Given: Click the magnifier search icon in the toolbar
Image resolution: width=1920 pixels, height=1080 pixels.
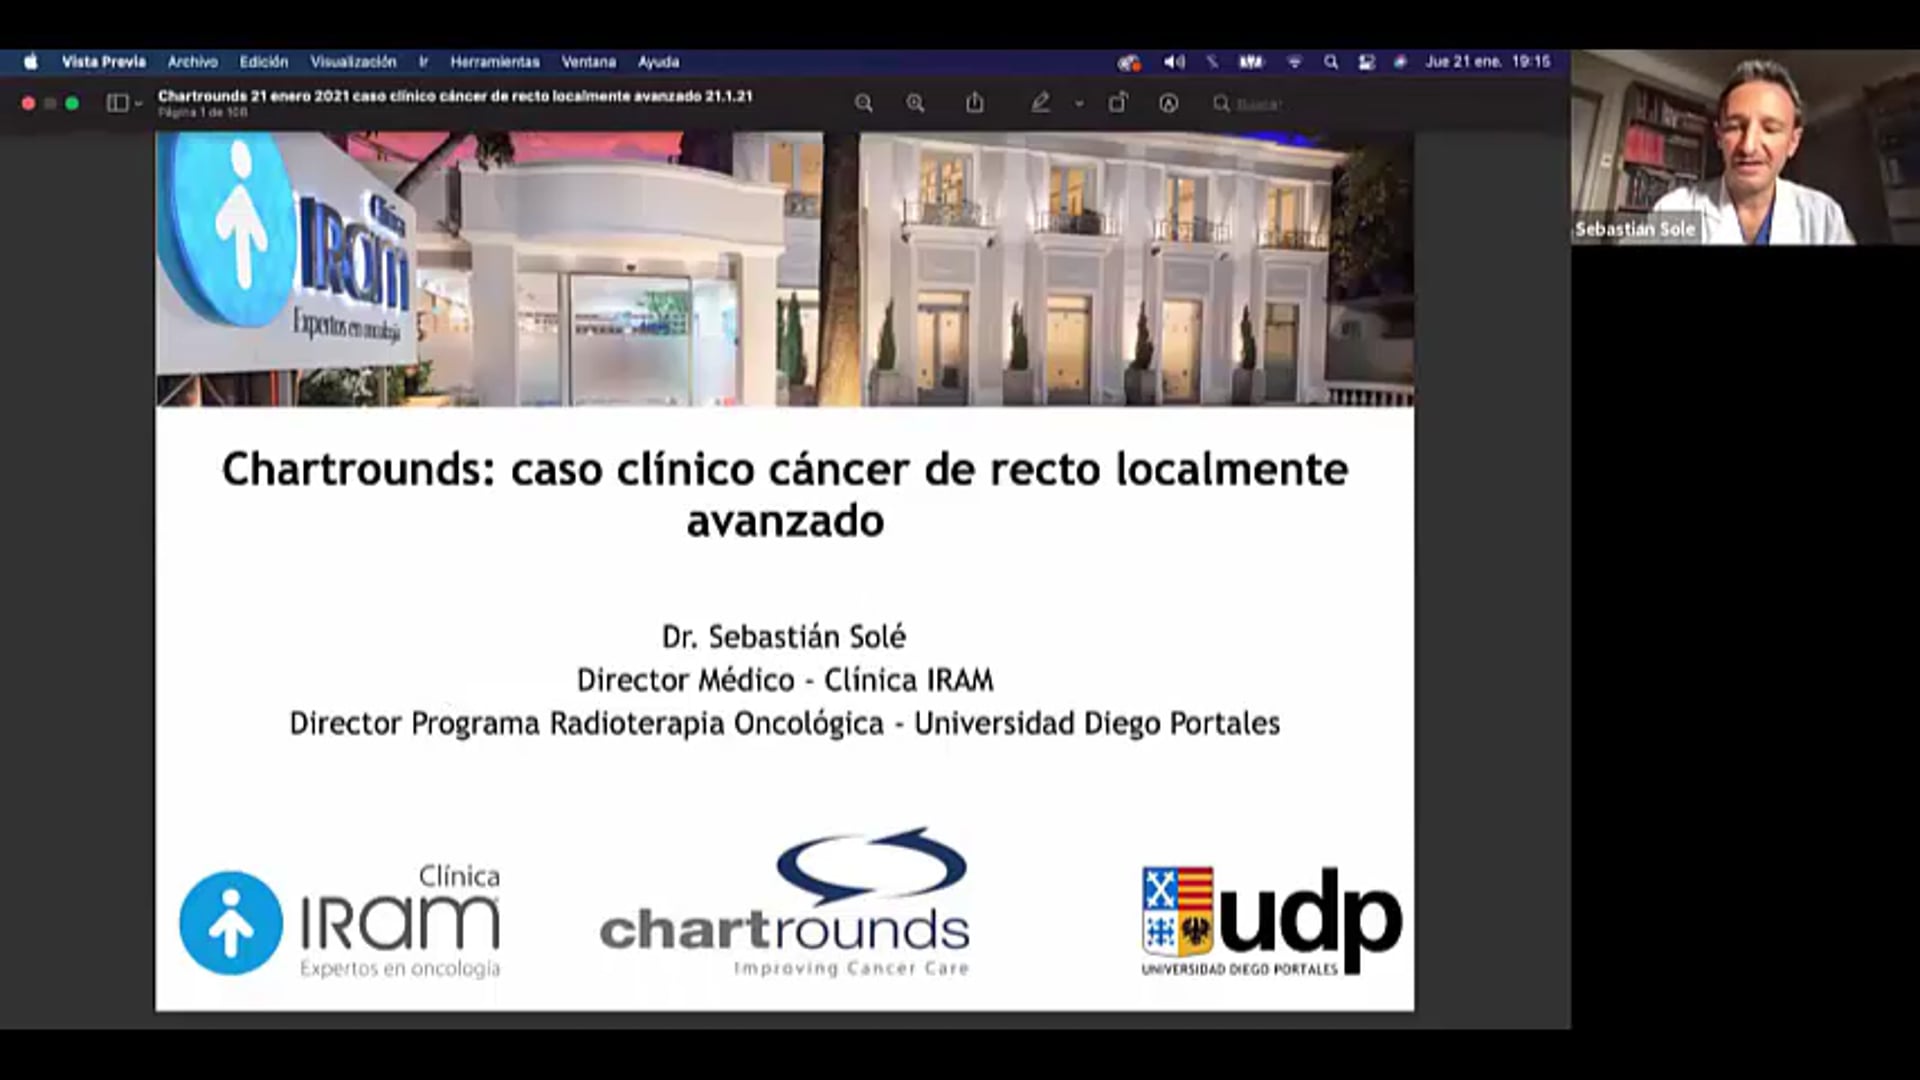Looking at the screenshot, I should (x=1222, y=103).
